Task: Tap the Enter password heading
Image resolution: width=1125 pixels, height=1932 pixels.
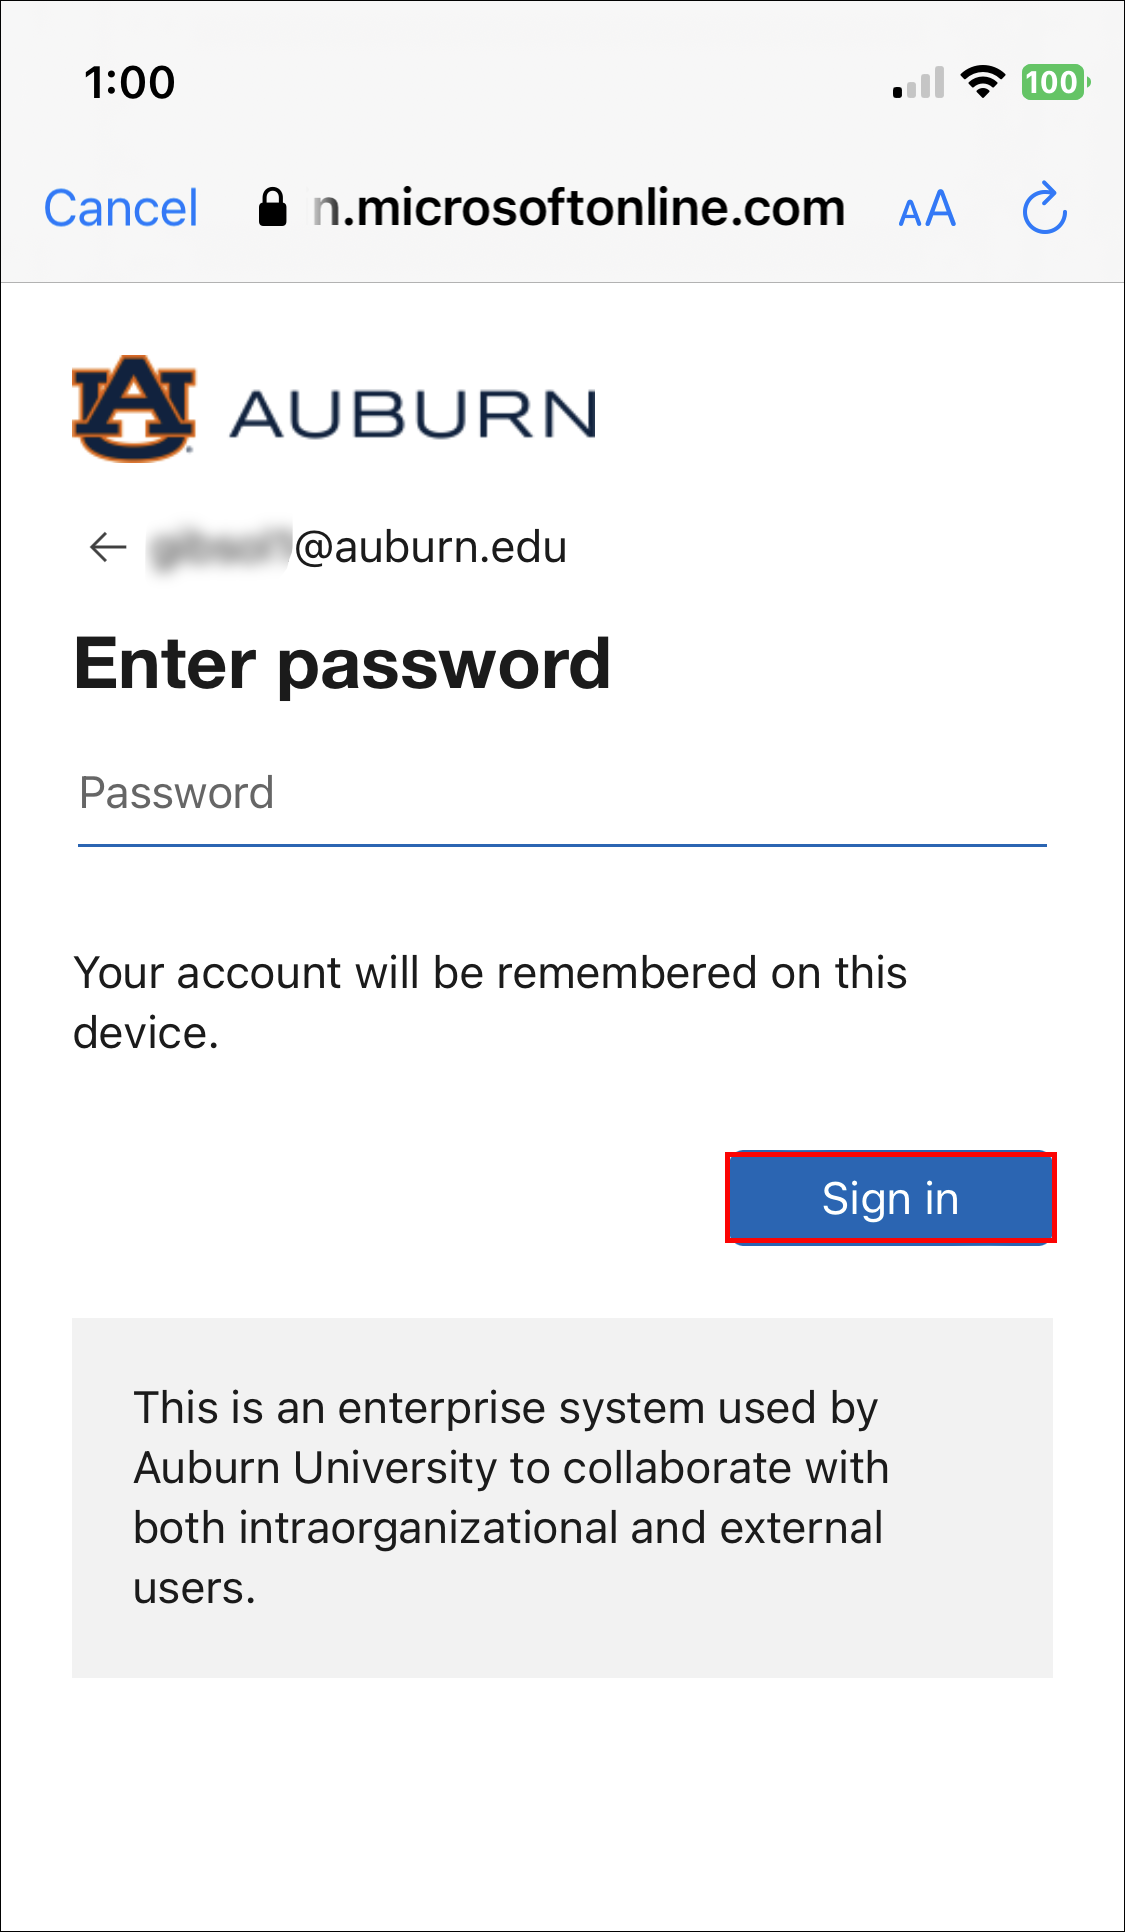Action: 342,663
